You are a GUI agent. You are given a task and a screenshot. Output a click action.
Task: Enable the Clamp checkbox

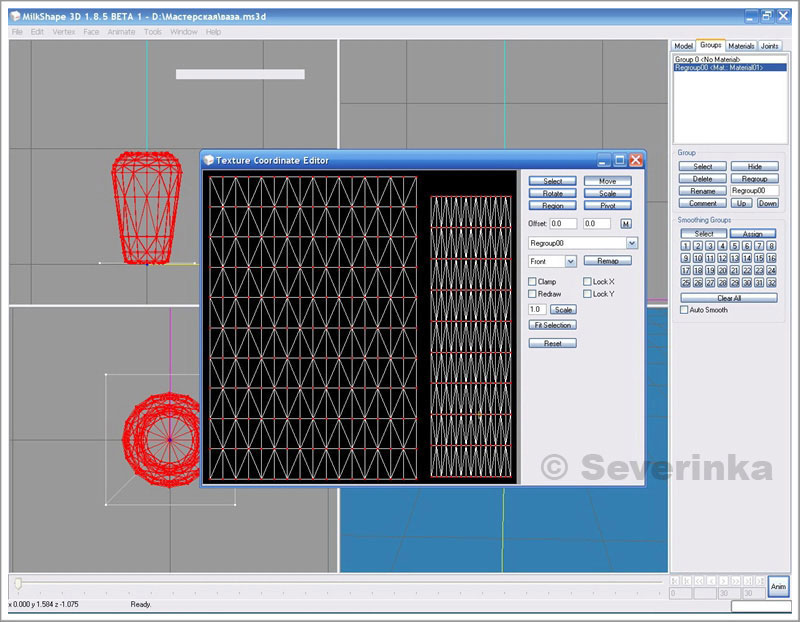(x=533, y=282)
